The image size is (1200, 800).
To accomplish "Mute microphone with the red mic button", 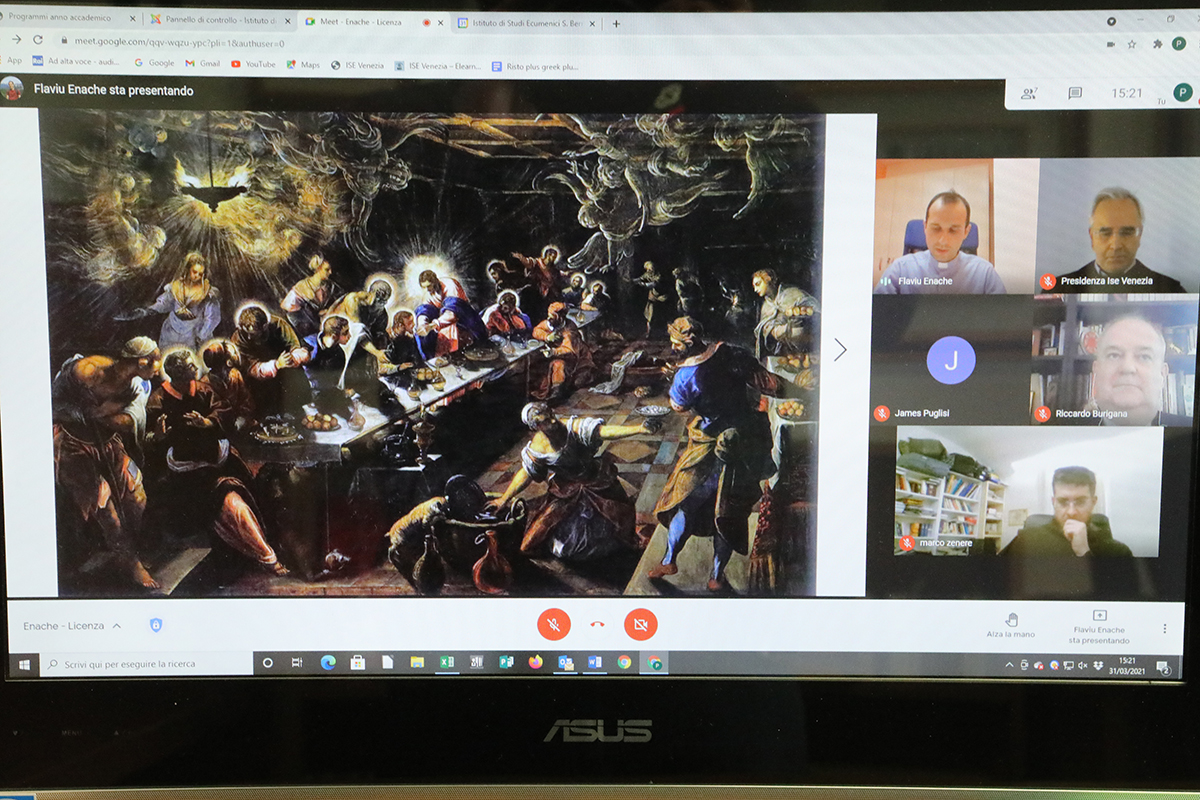I will click(x=554, y=625).
